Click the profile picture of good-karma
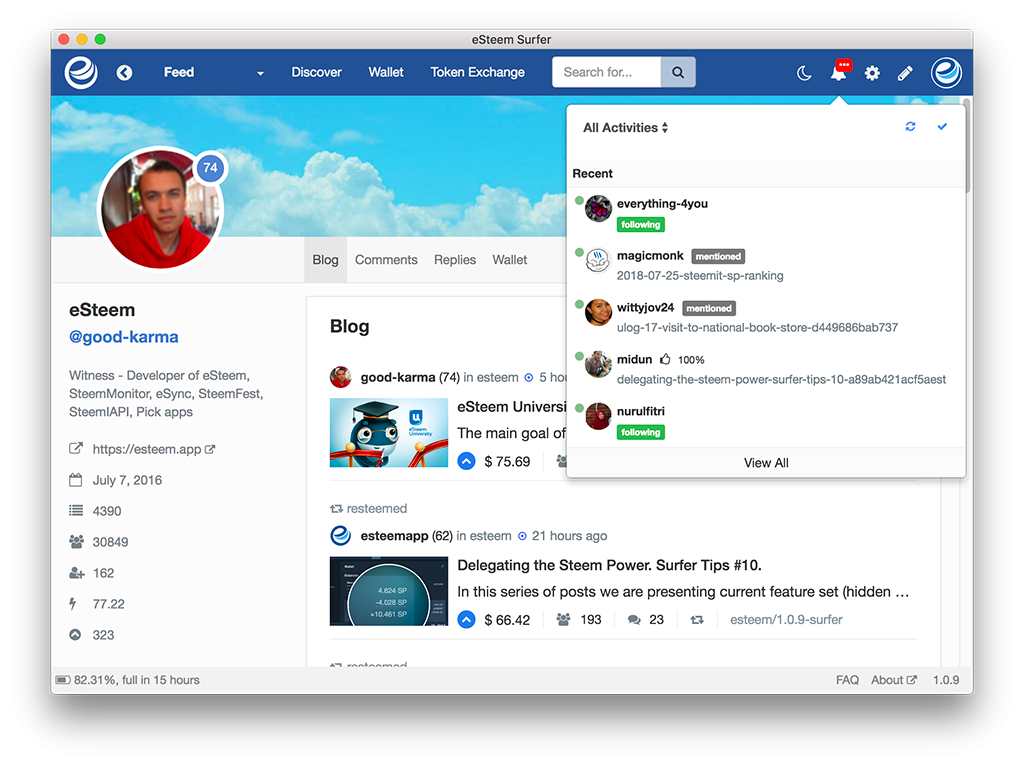1024x767 pixels. (x=161, y=208)
